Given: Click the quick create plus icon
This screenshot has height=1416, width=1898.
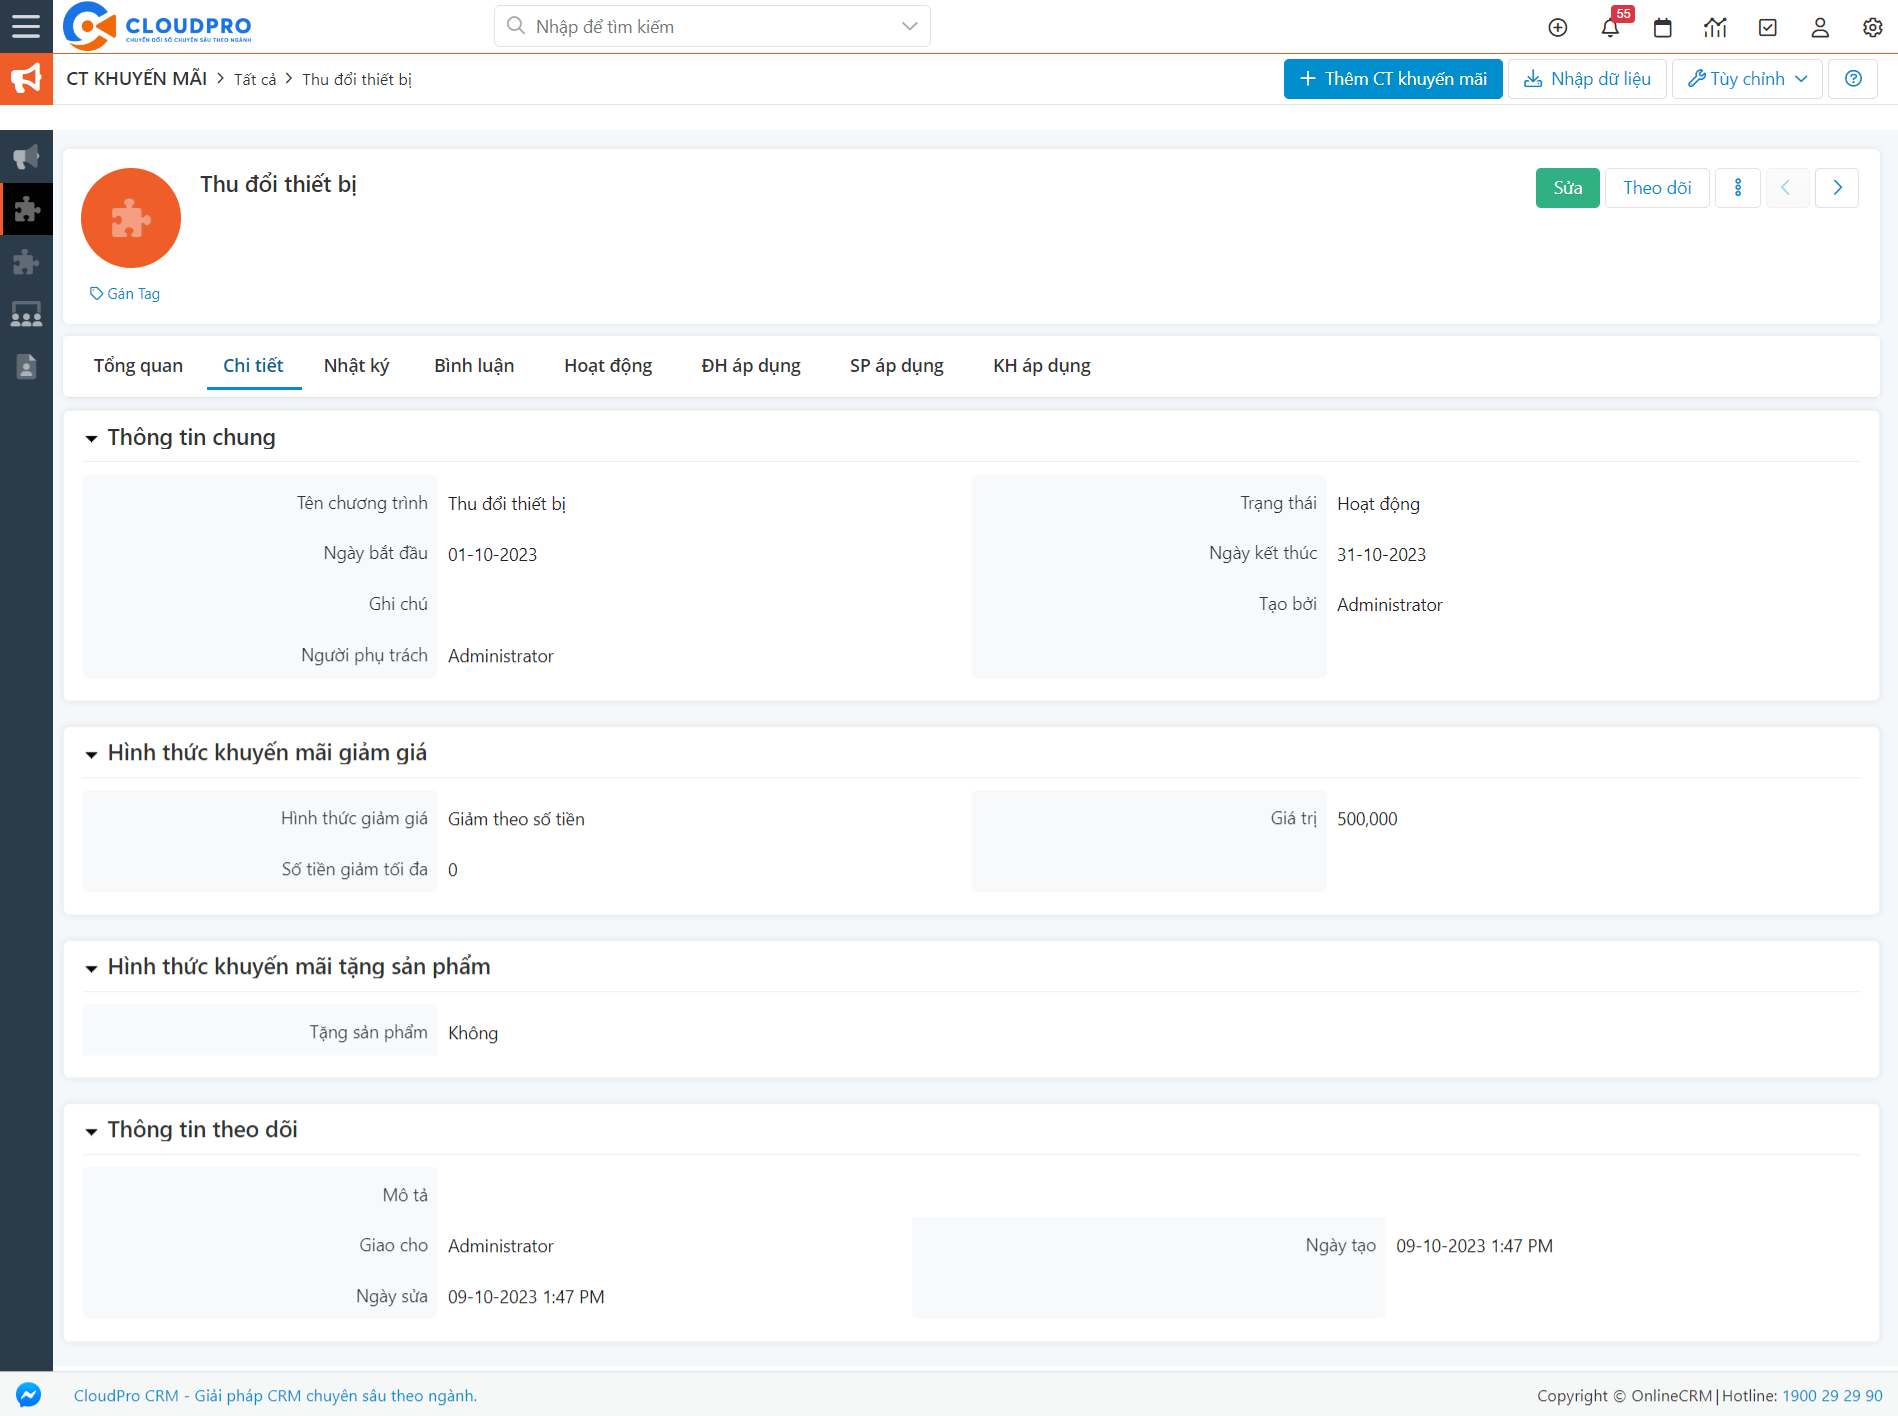Looking at the screenshot, I should 1557,27.
